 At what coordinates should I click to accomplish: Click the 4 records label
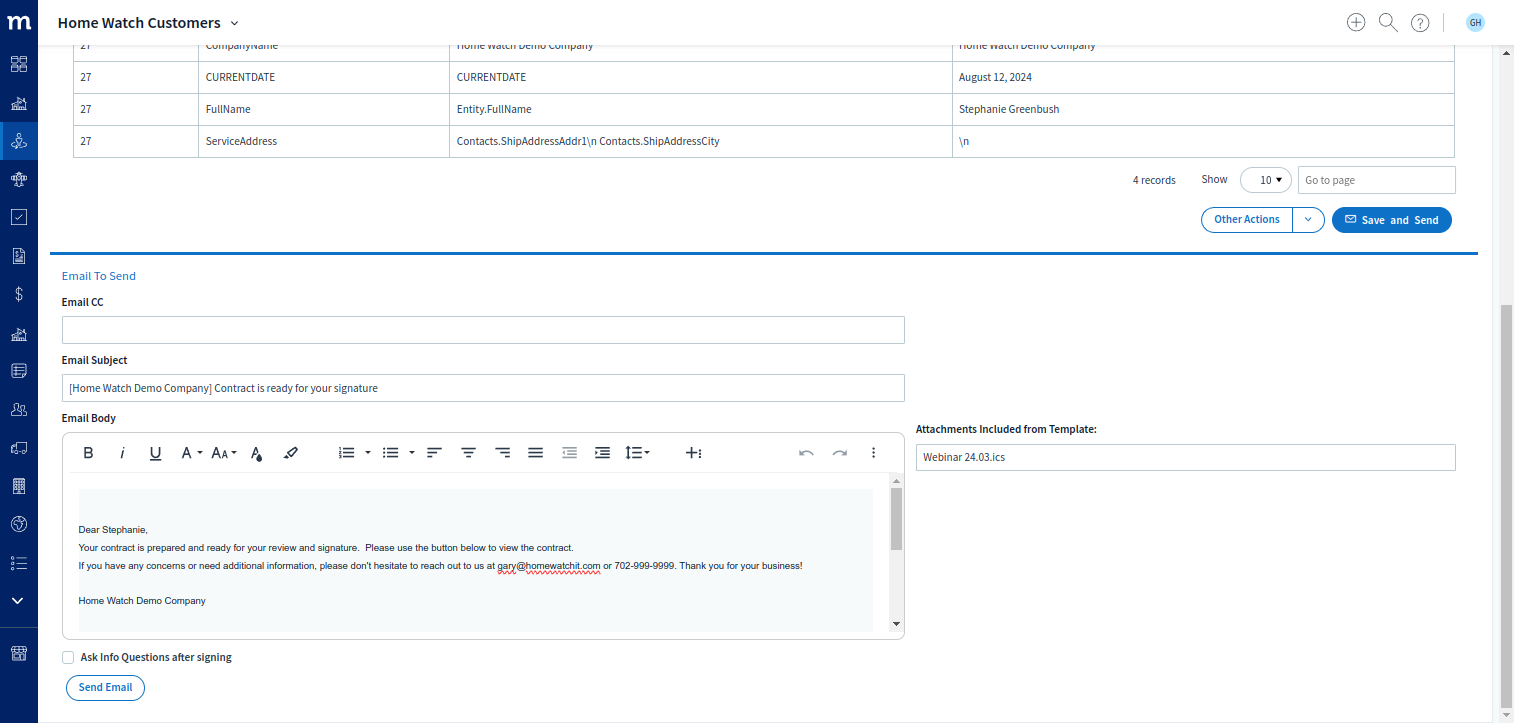(x=1154, y=180)
